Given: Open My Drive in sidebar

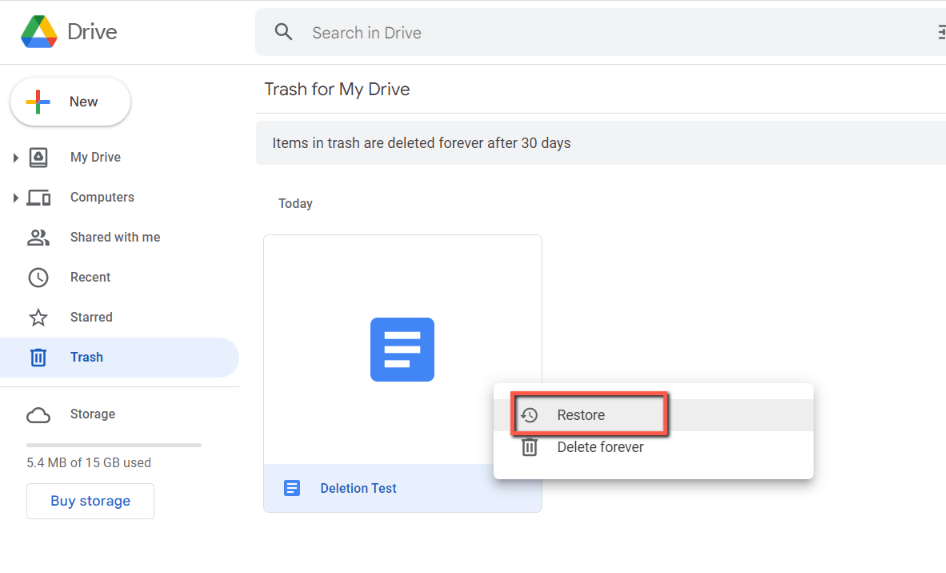Looking at the screenshot, I should [x=95, y=157].
